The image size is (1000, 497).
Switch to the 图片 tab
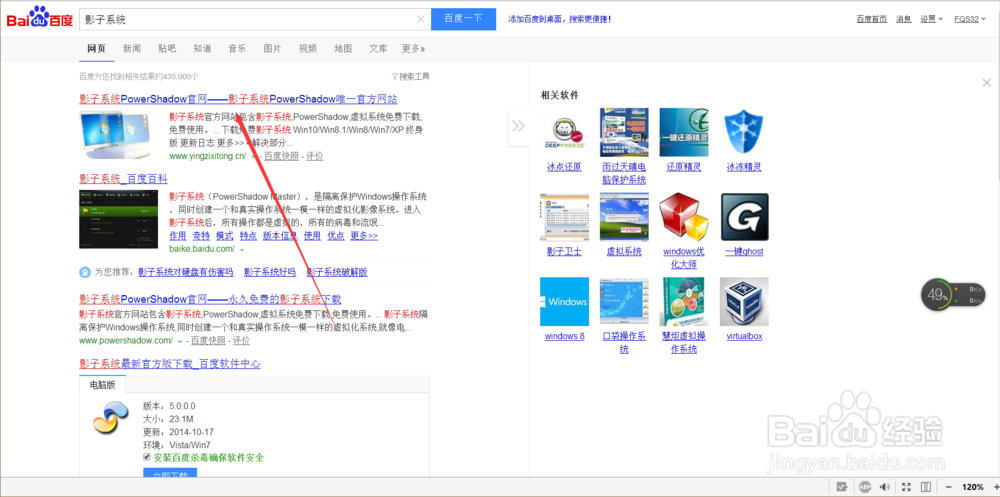[272, 48]
